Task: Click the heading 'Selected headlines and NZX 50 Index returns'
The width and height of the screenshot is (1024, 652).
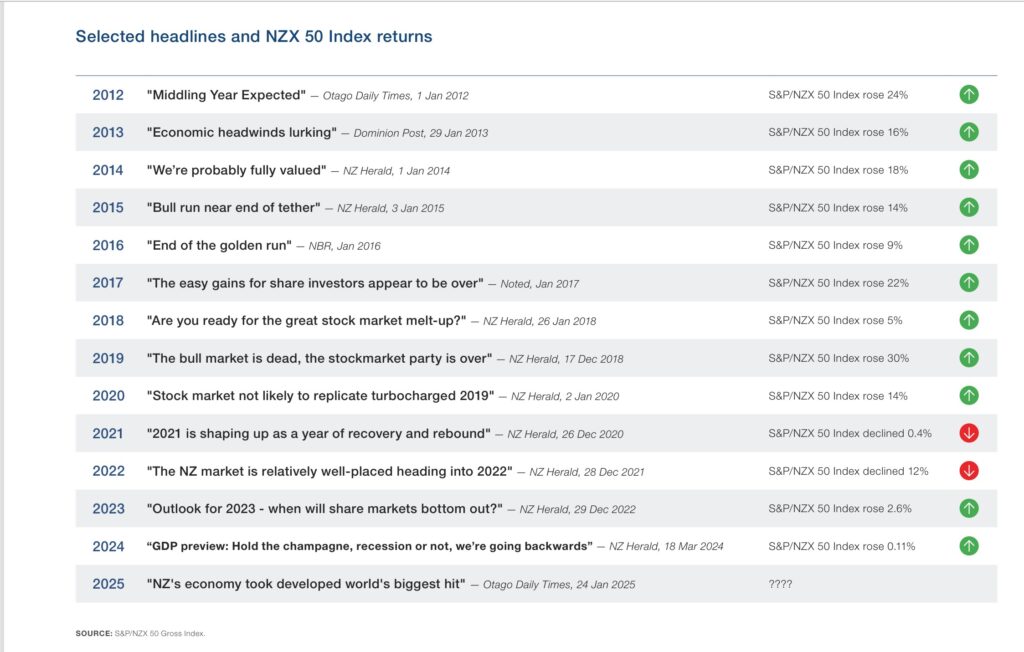Action: click(252, 35)
